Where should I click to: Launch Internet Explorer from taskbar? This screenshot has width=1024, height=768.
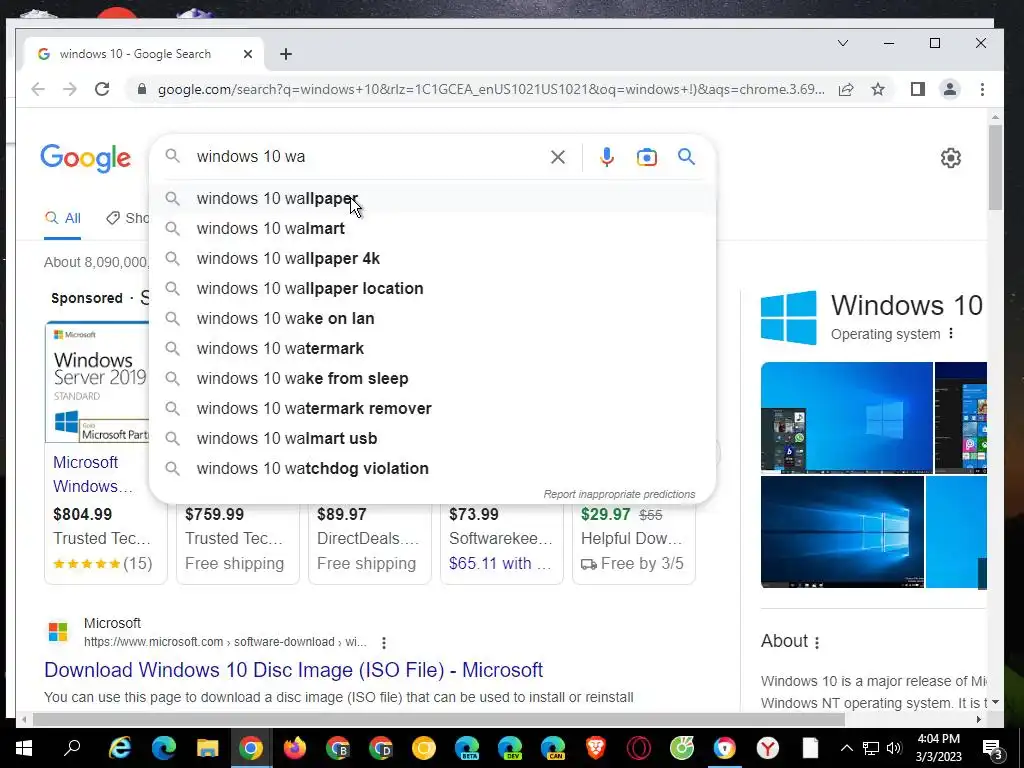click(120, 748)
